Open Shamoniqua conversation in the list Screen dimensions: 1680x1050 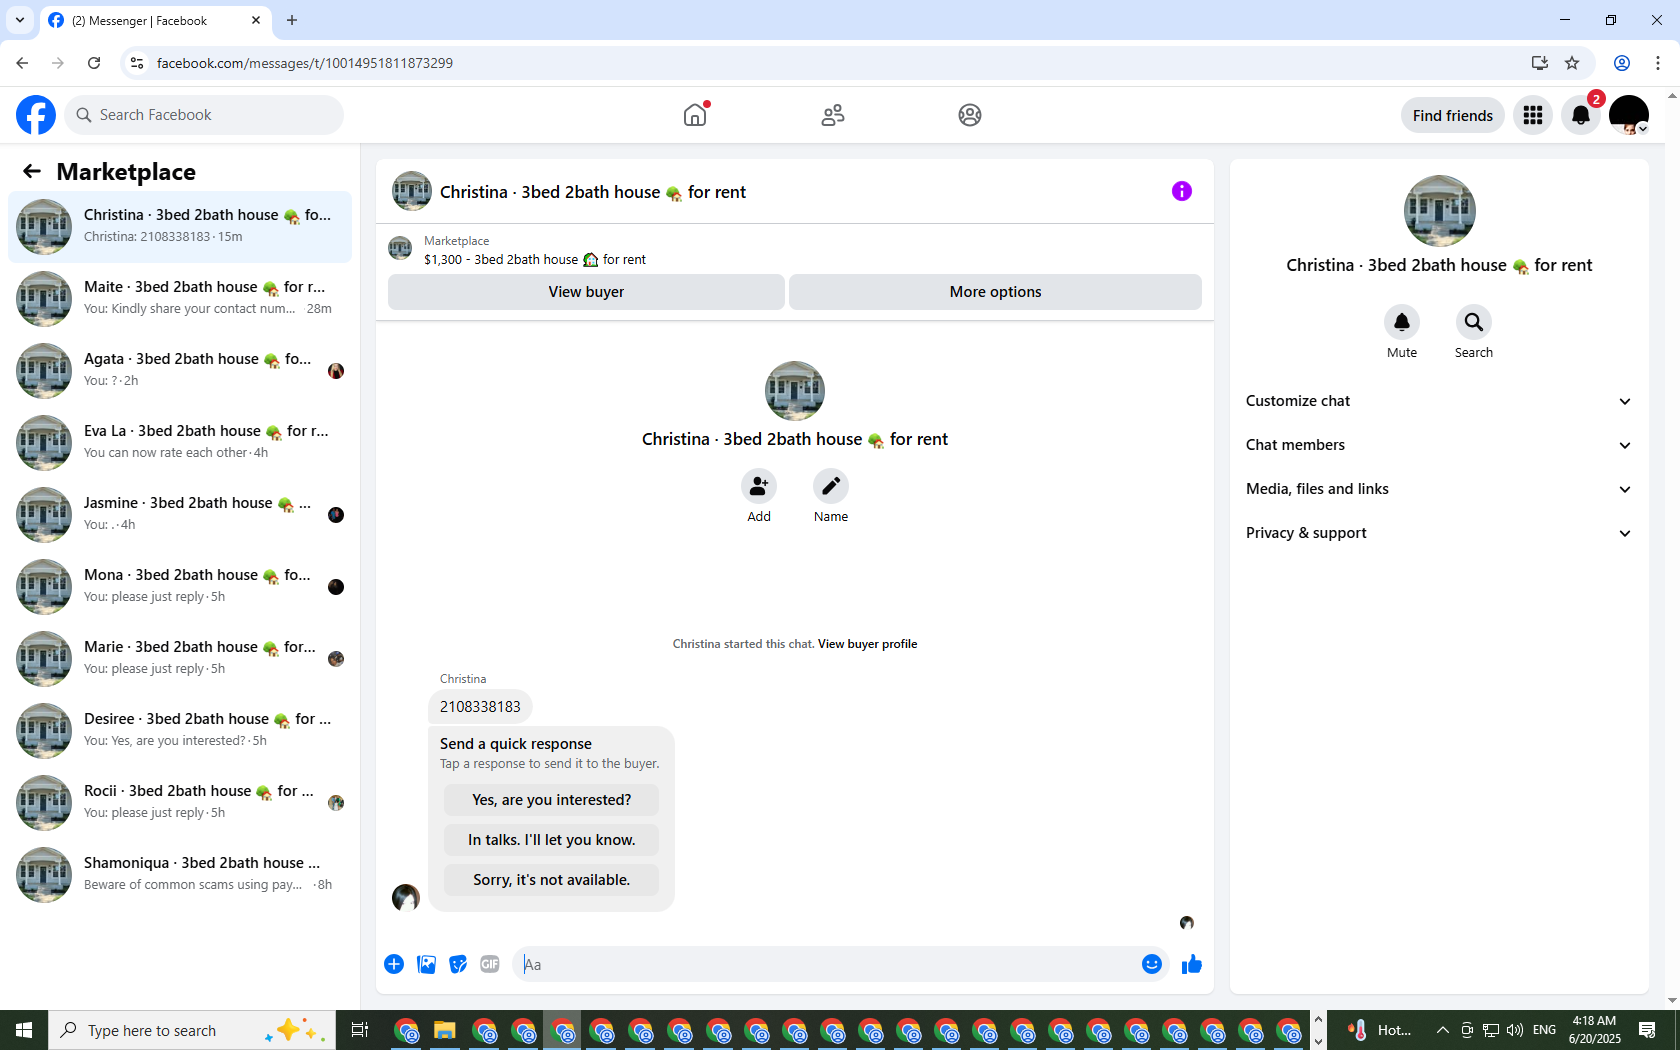coord(180,875)
